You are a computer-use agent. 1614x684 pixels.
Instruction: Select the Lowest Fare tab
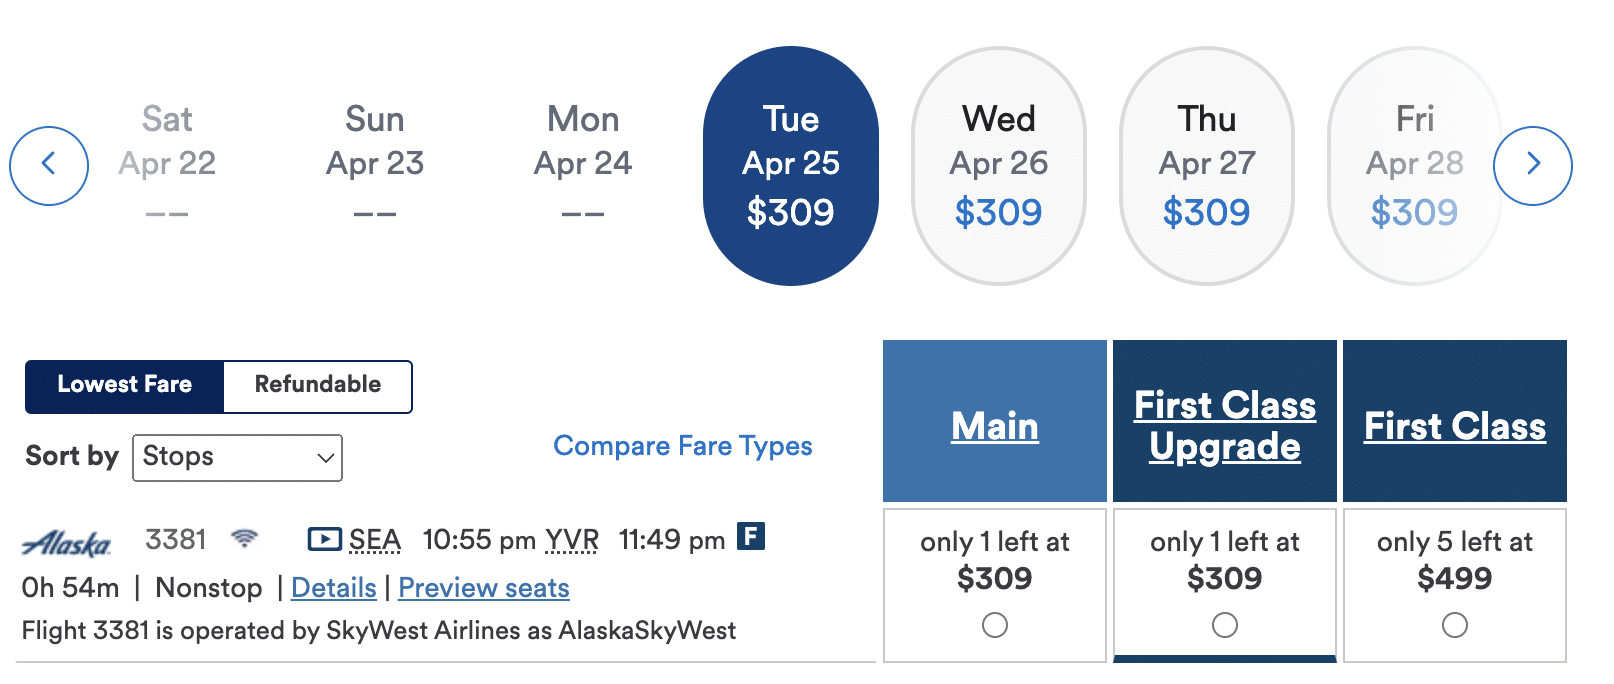pyautogui.click(x=125, y=386)
